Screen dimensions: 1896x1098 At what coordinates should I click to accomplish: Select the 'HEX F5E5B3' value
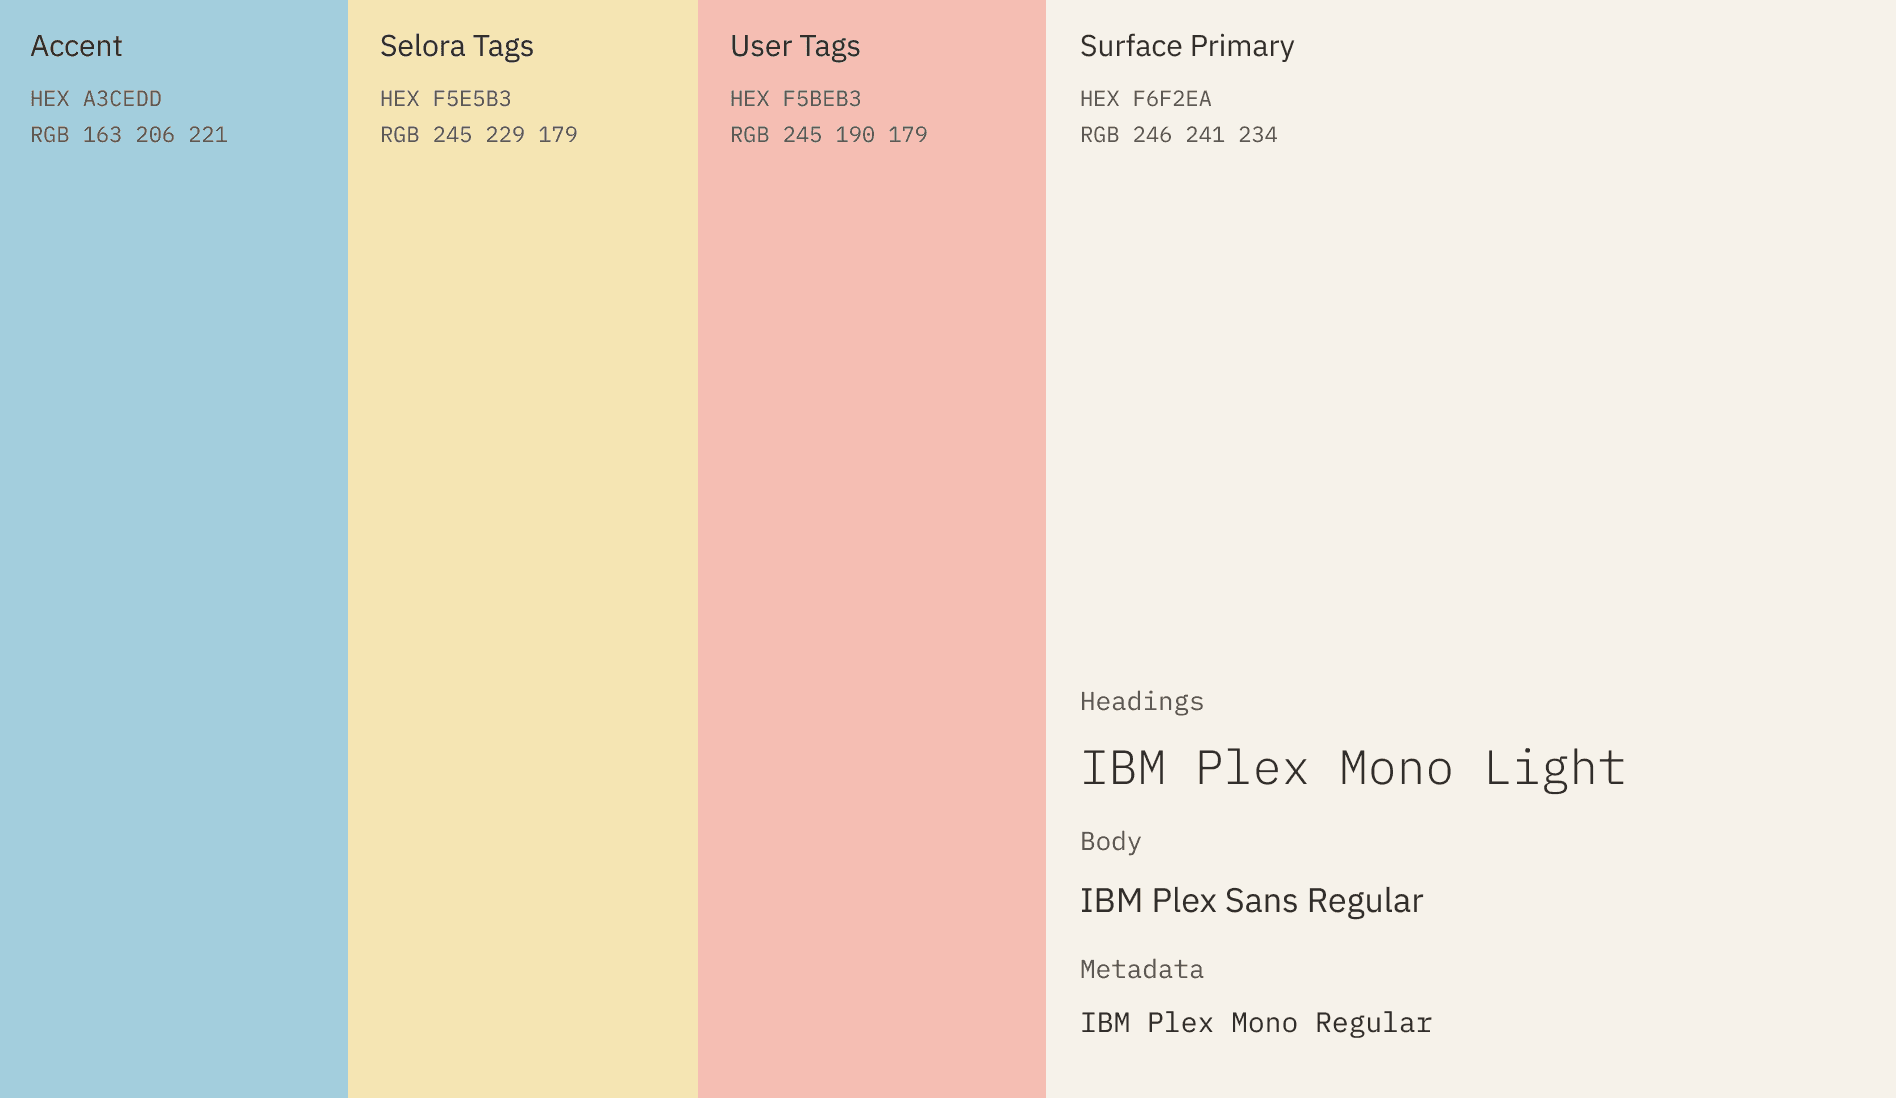click(x=446, y=99)
